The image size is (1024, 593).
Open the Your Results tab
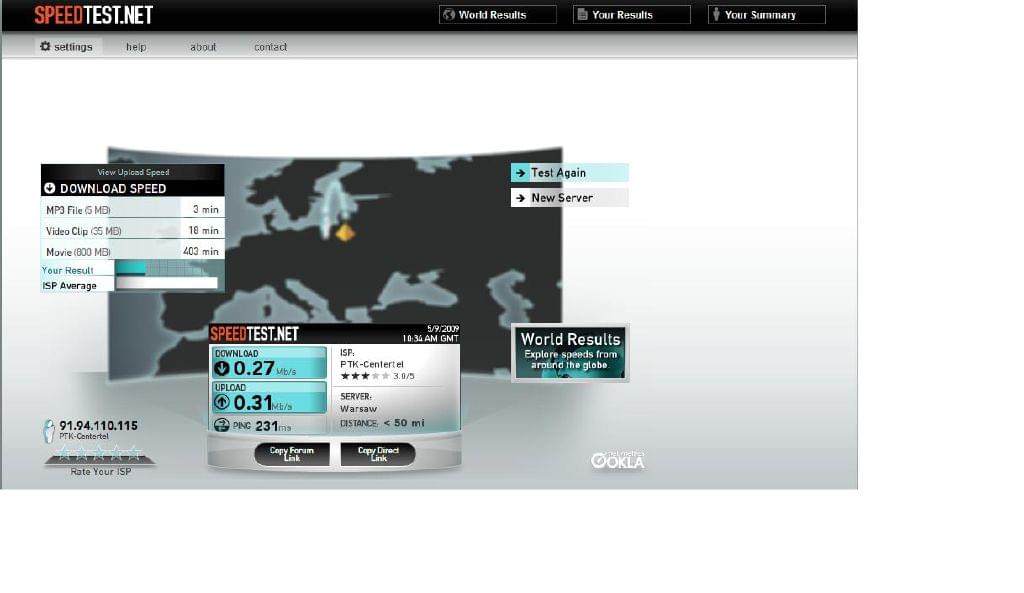pos(632,14)
